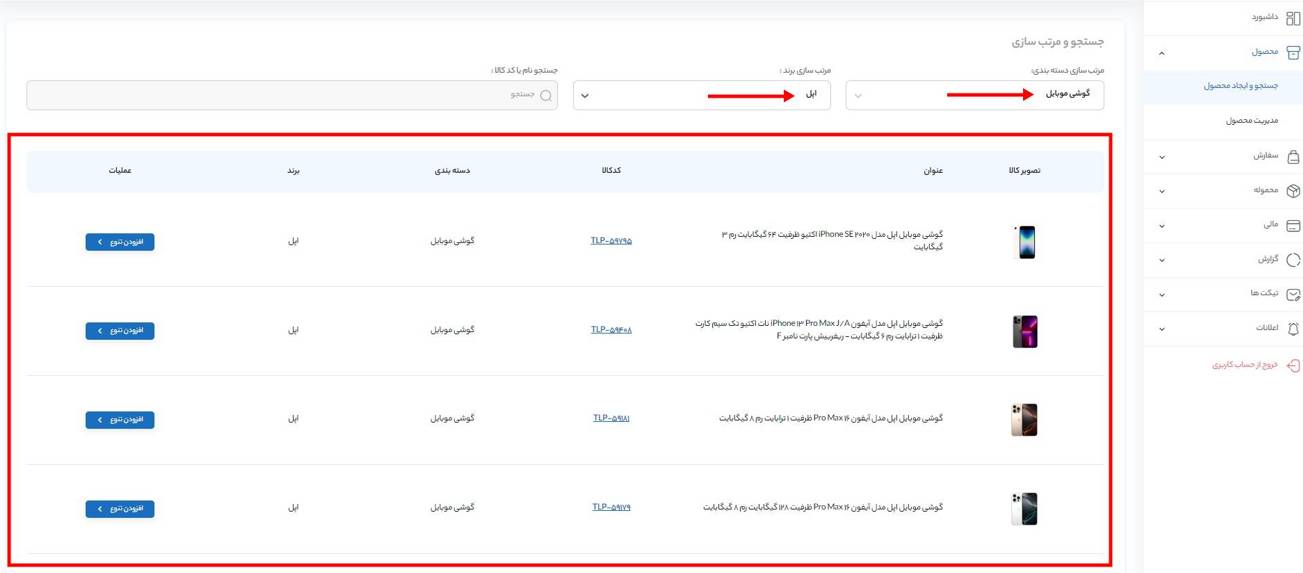Click افزودن تنوع for the 16 Pro Max 1TB row

pos(120,420)
